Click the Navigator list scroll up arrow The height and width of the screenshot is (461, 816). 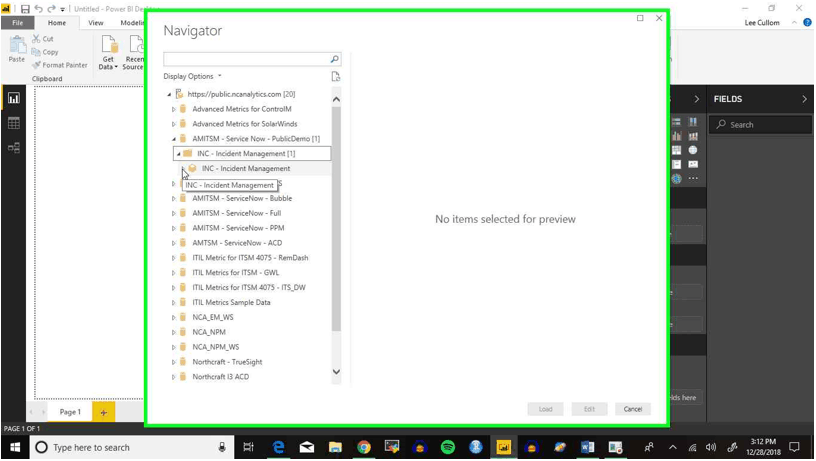(x=336, y=99)
